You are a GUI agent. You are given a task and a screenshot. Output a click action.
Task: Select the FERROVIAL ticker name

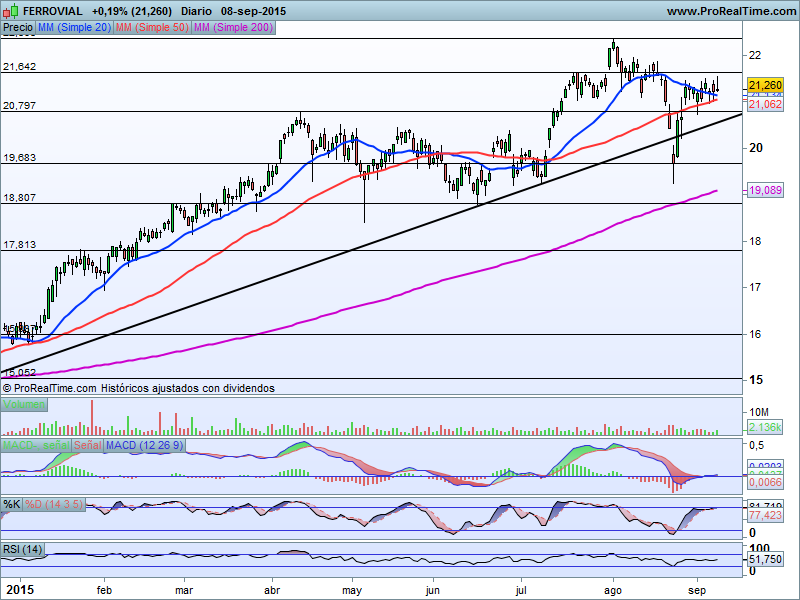coord(53,11)
